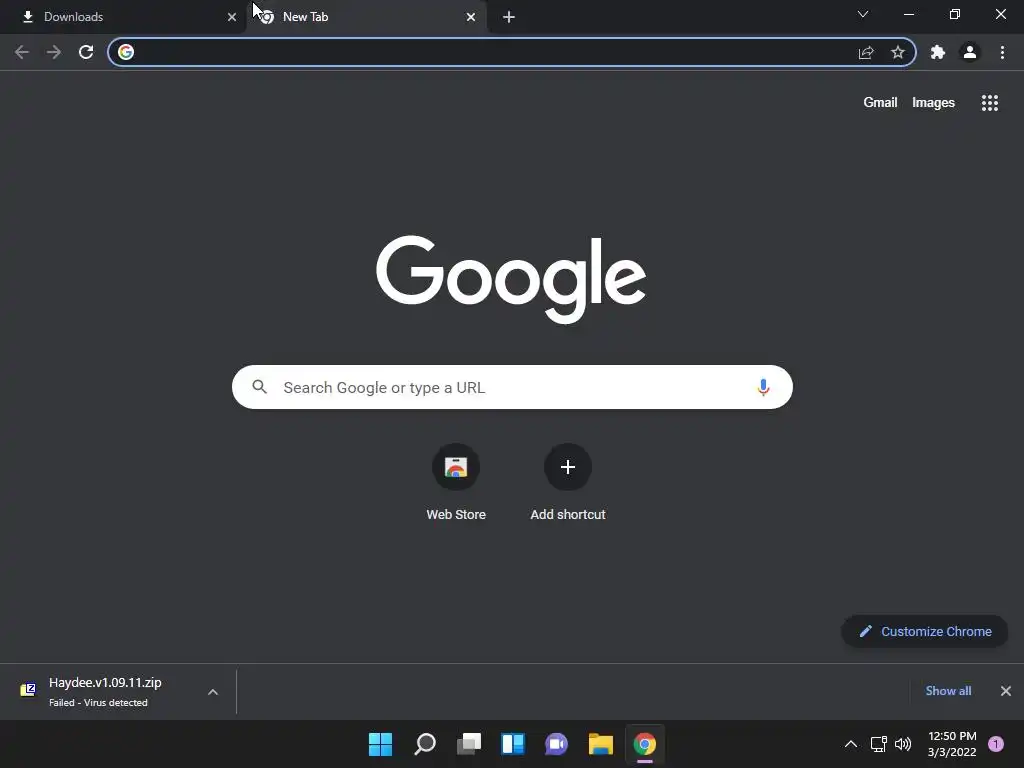Open Widgets from the taskbar

(x=513, y=744)
